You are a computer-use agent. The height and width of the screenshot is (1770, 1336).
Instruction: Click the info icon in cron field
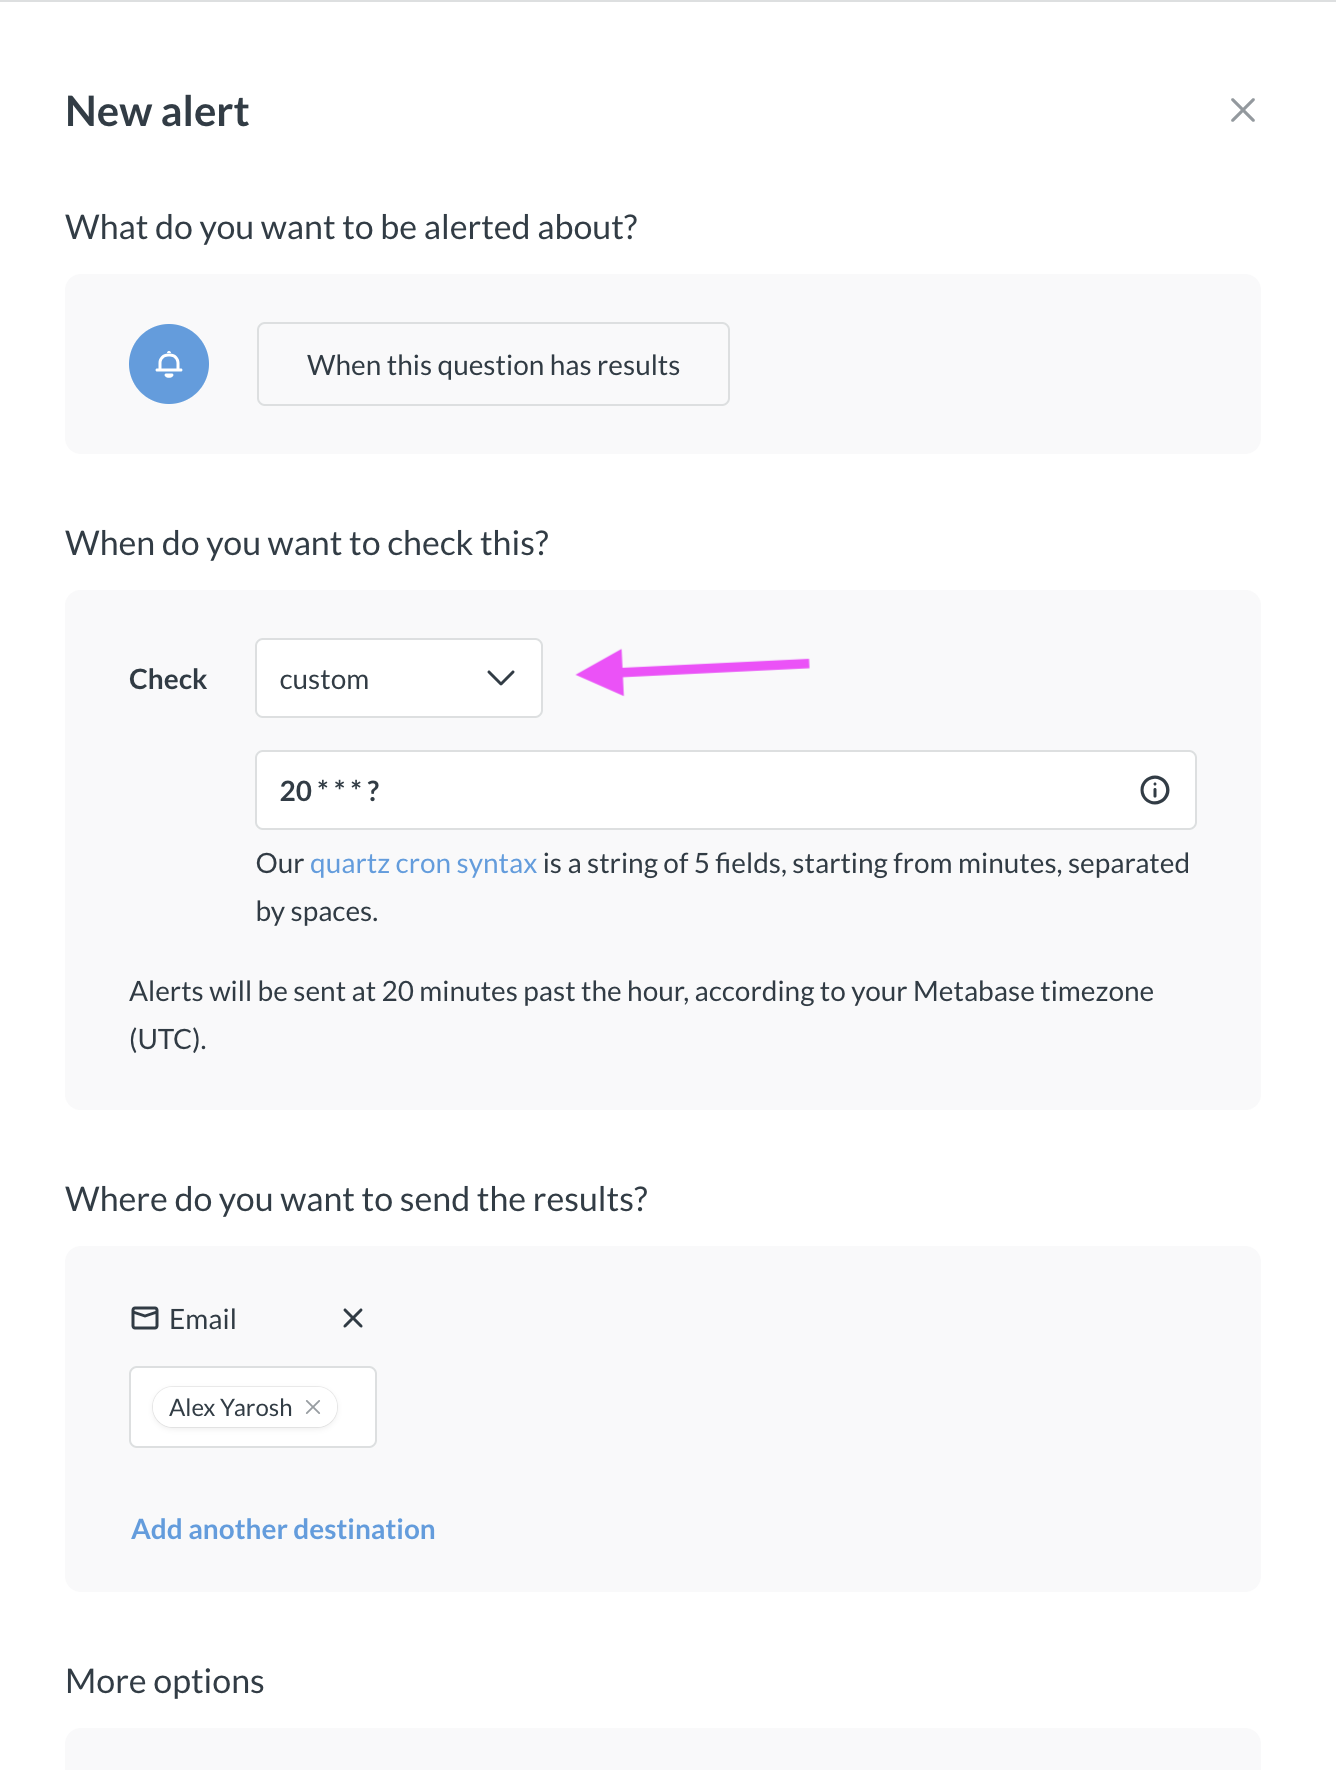(x=1155, y=790)
